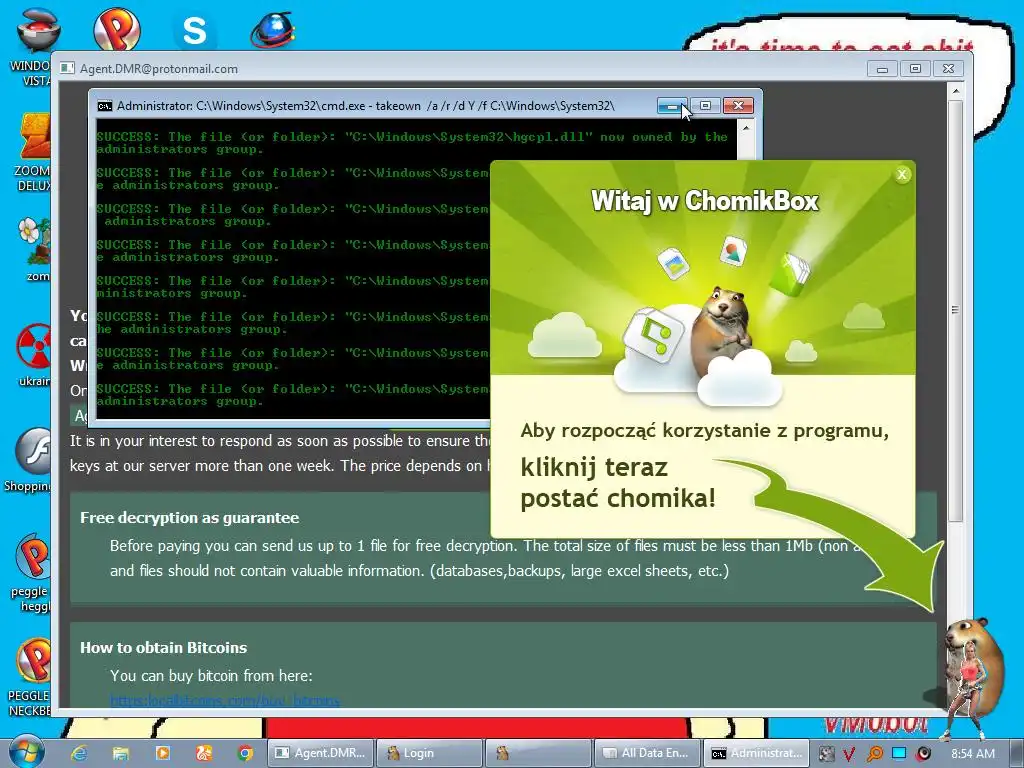Click the red V tray icon
This screenshot has height=768, width=1024.
848,754
